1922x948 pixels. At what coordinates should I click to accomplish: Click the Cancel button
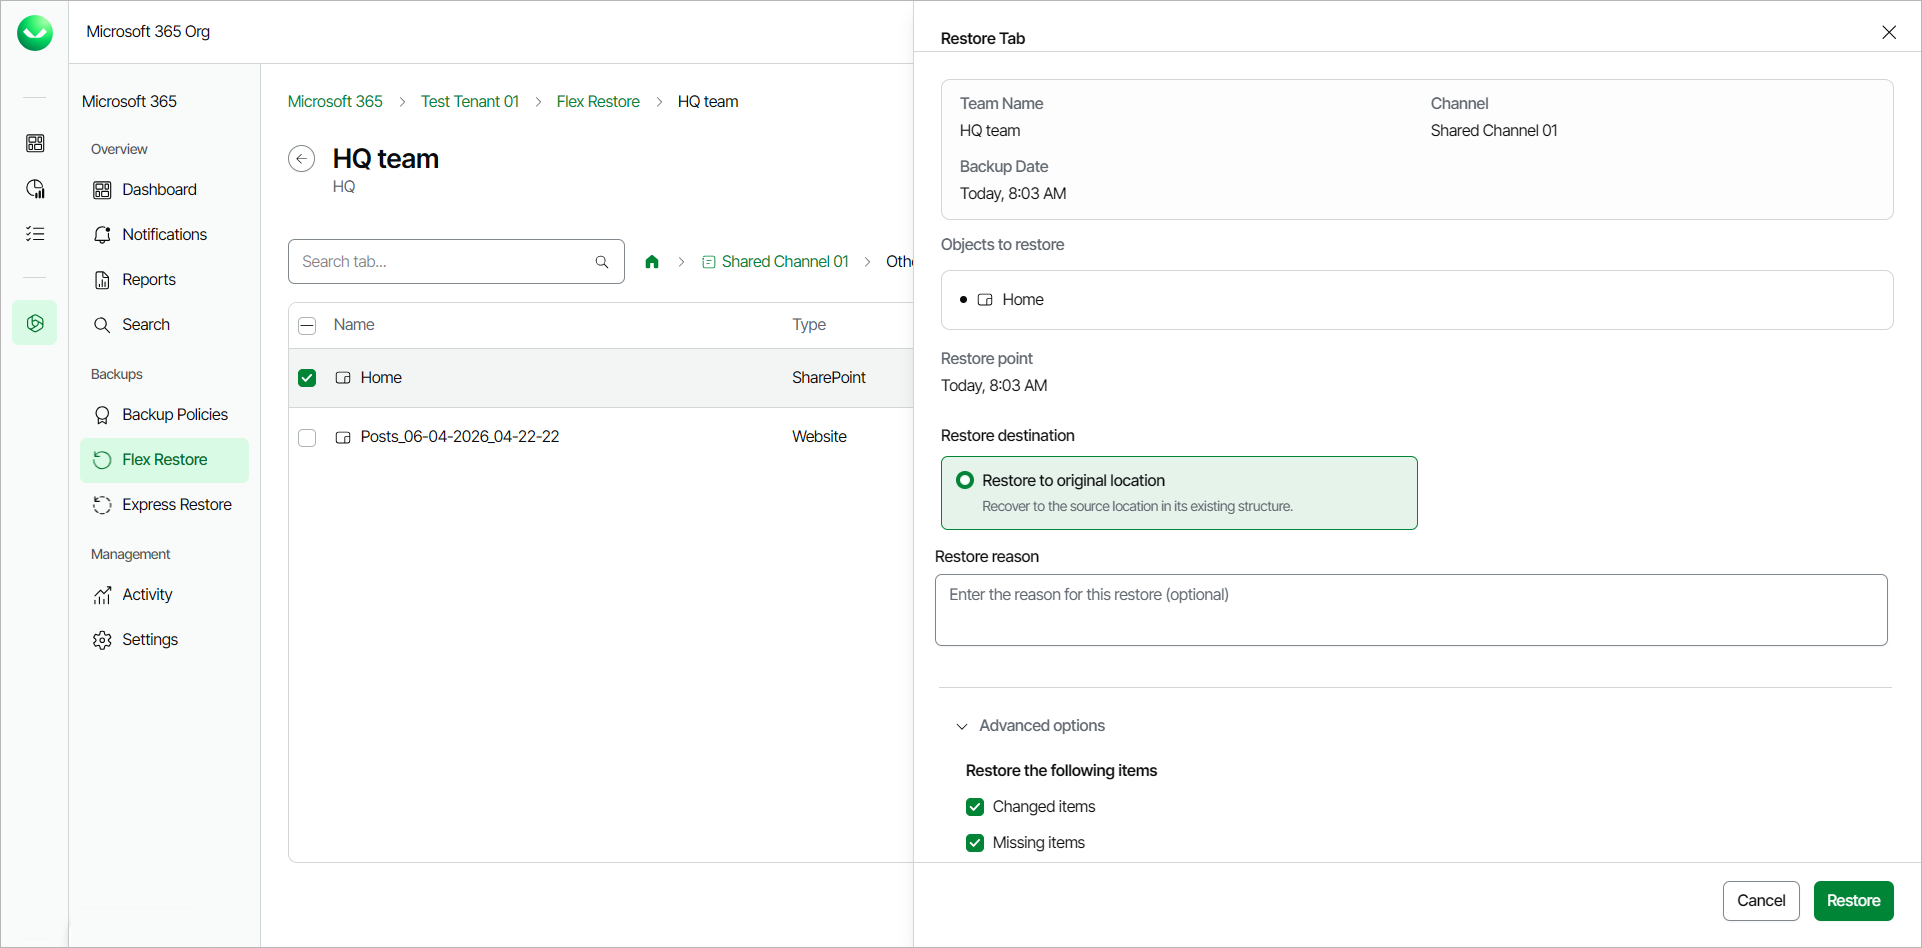[1761, 901]
